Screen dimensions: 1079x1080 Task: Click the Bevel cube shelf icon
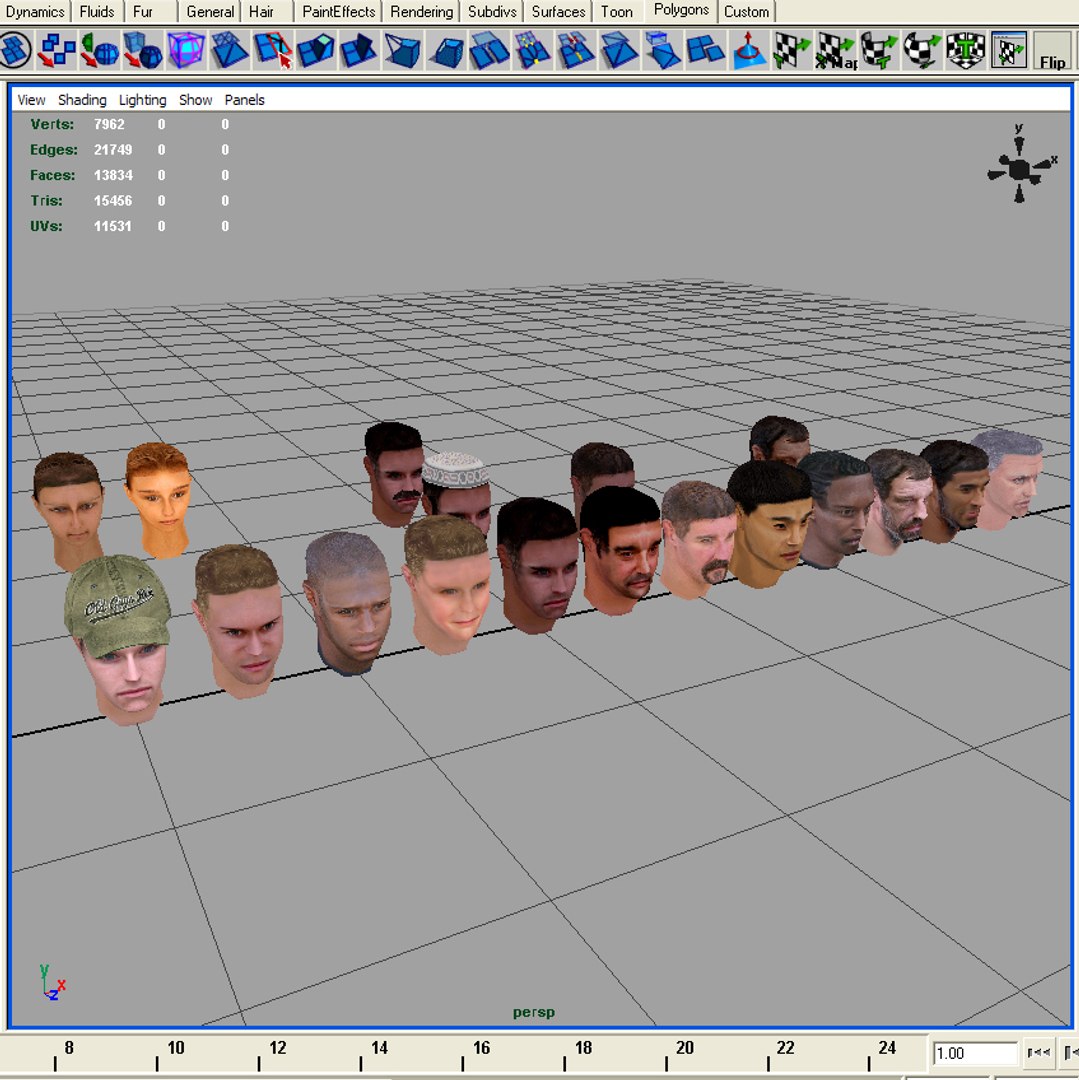click(448, 50)
